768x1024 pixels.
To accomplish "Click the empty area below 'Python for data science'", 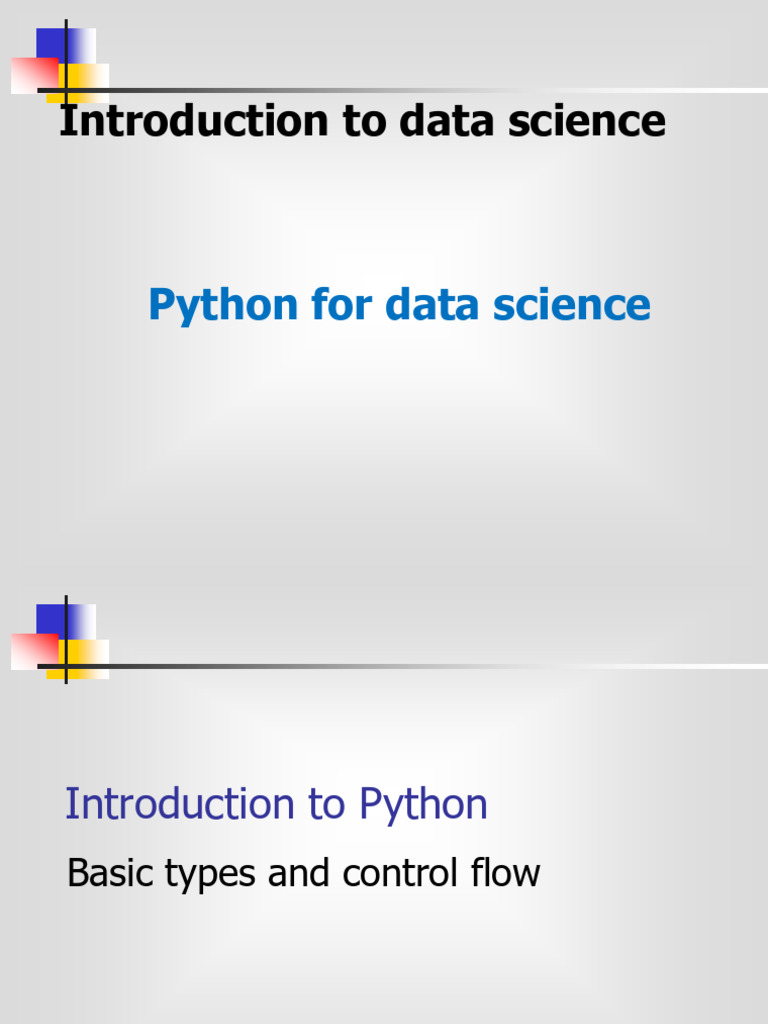I will tap(399, 430).
